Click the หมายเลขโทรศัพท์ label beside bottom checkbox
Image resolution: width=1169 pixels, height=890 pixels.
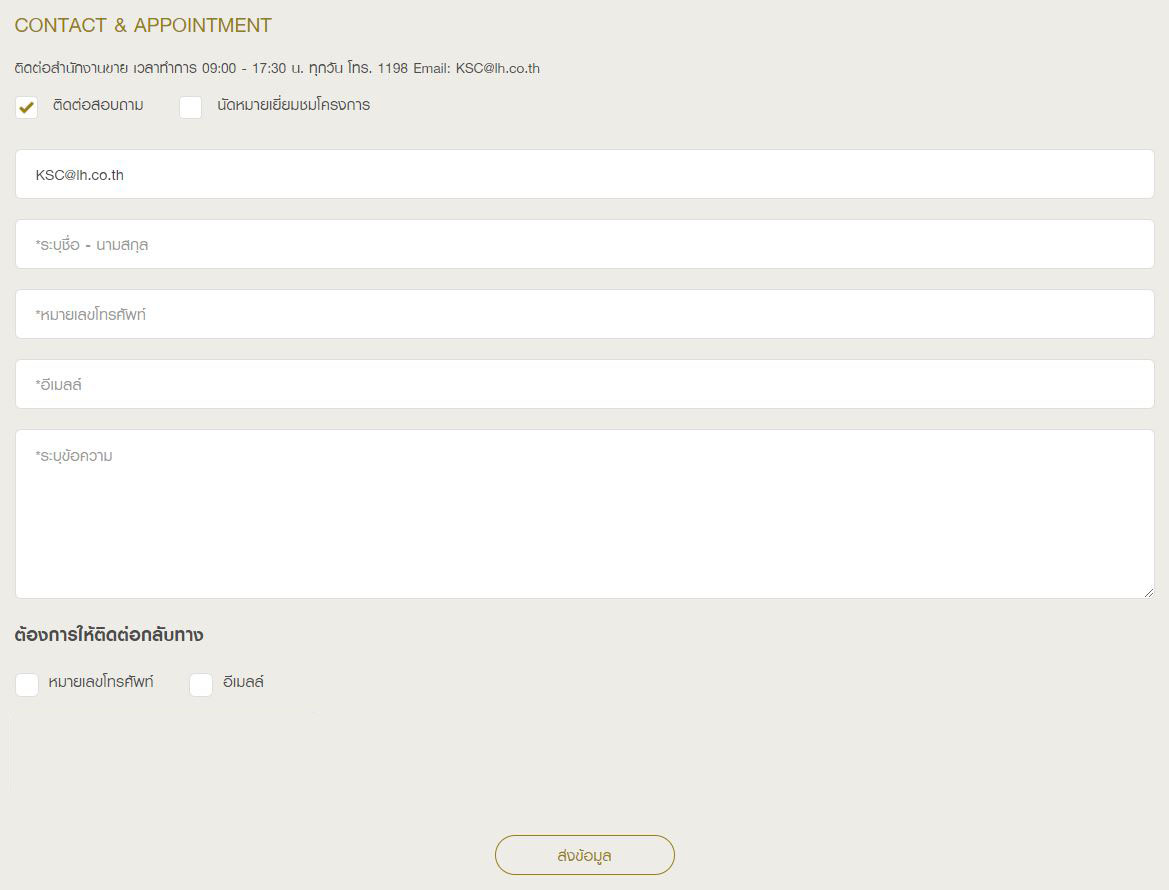[x=101, y=683]
